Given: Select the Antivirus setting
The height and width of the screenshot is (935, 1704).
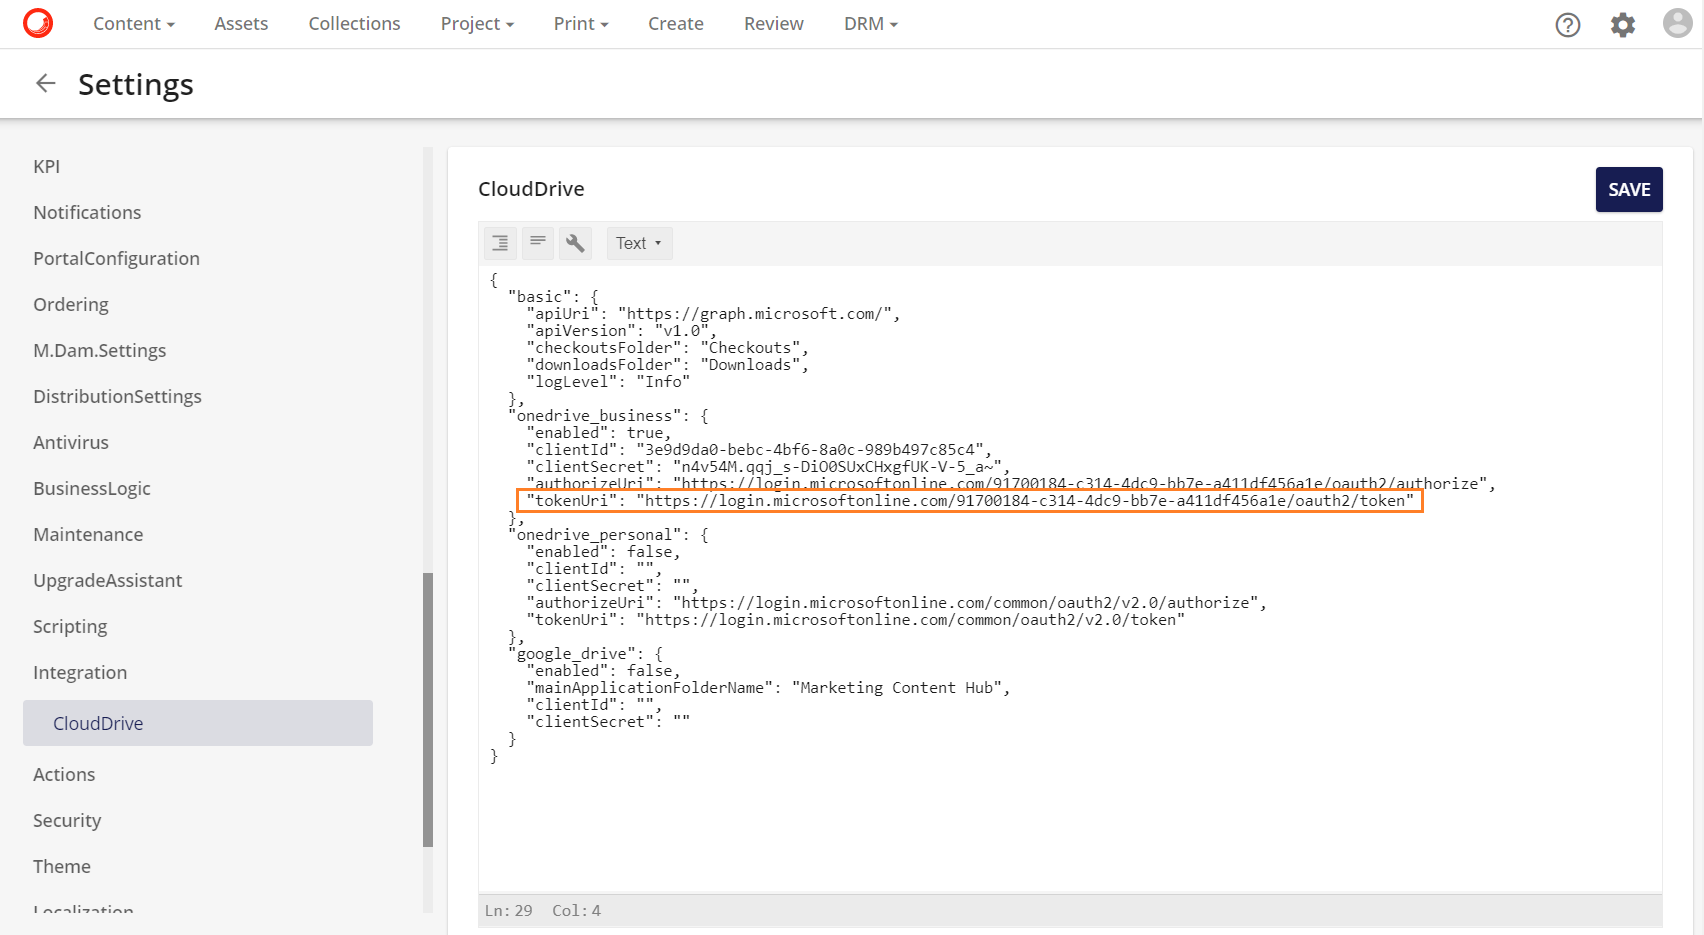Looking at the screenshot, I should click(71, 442).
